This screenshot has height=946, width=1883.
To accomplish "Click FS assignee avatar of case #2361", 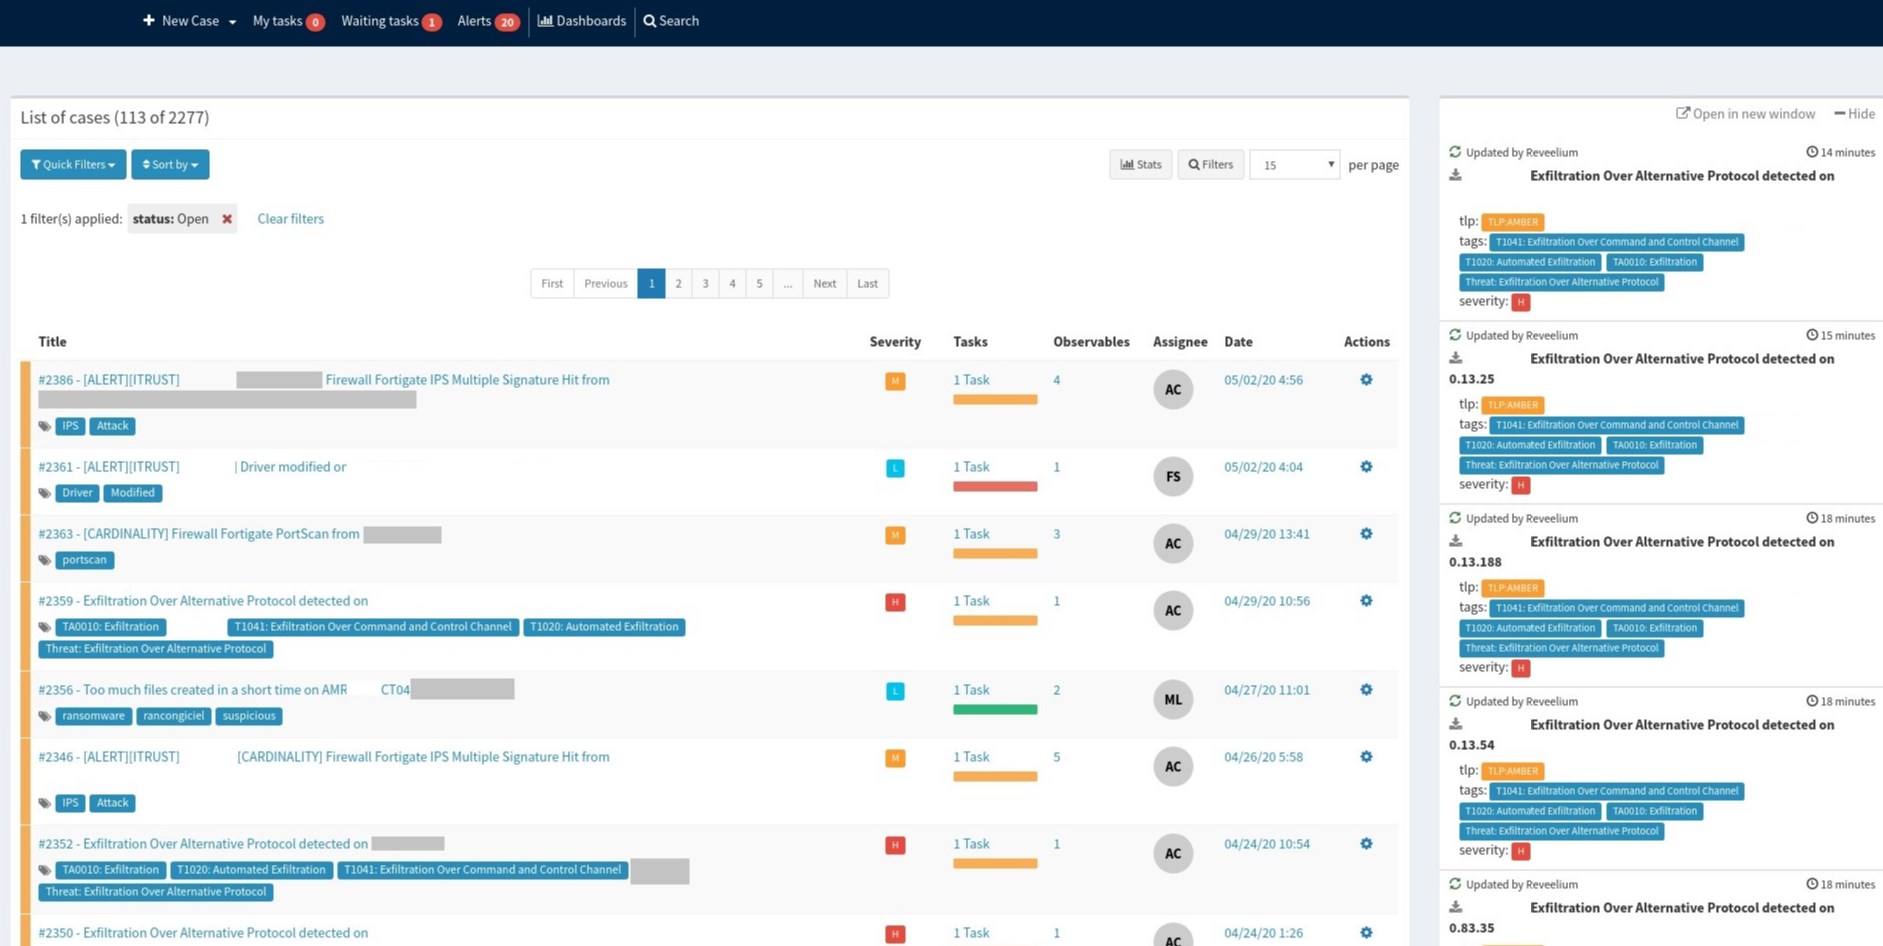I will click(1173, 477).
